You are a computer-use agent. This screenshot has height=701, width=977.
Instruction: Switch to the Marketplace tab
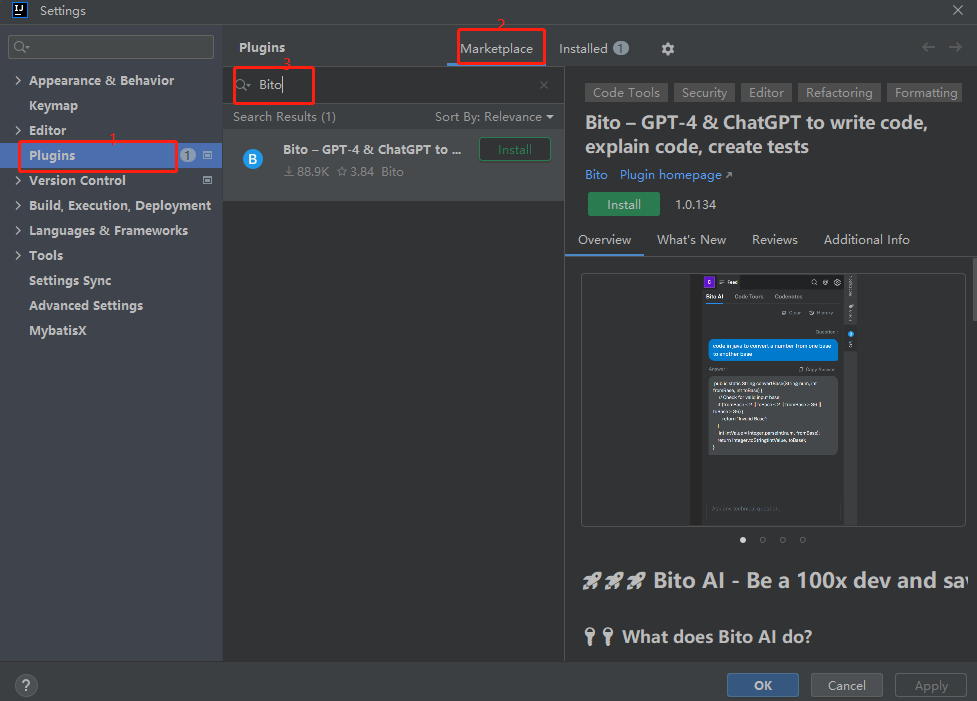pos(497,49)
